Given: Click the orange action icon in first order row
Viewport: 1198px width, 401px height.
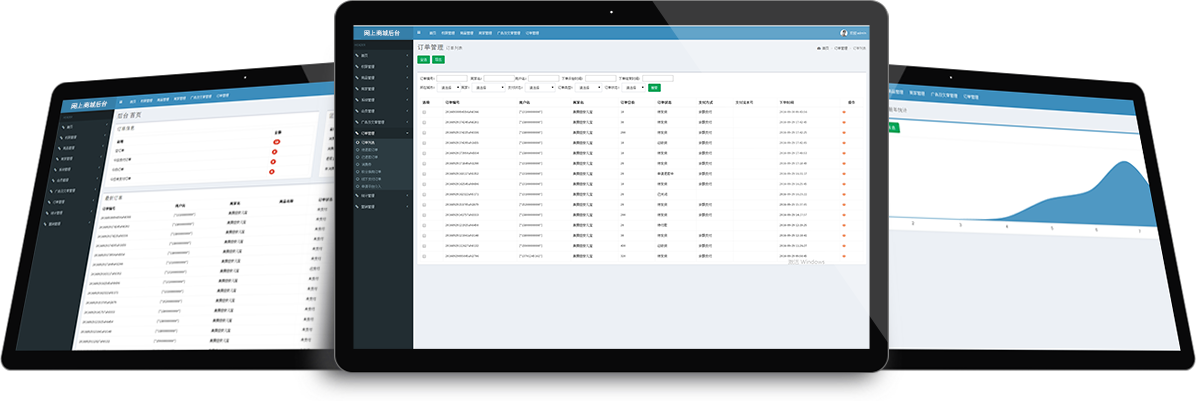Looking at the screenshot, I should 844,112.
